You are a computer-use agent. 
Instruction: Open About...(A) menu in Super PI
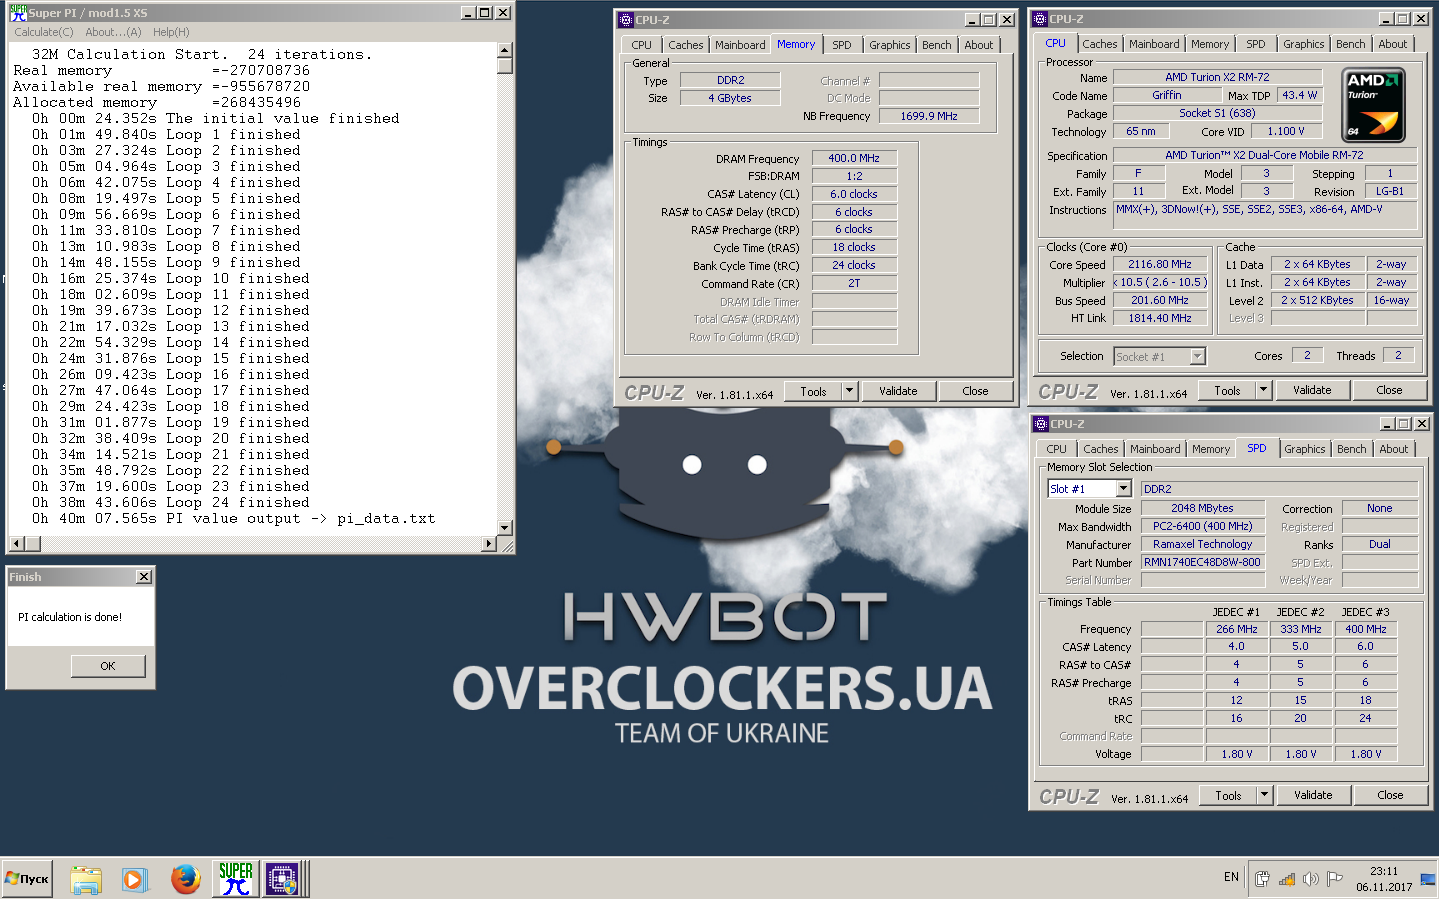pyautogui.click(x=113, y=32)
